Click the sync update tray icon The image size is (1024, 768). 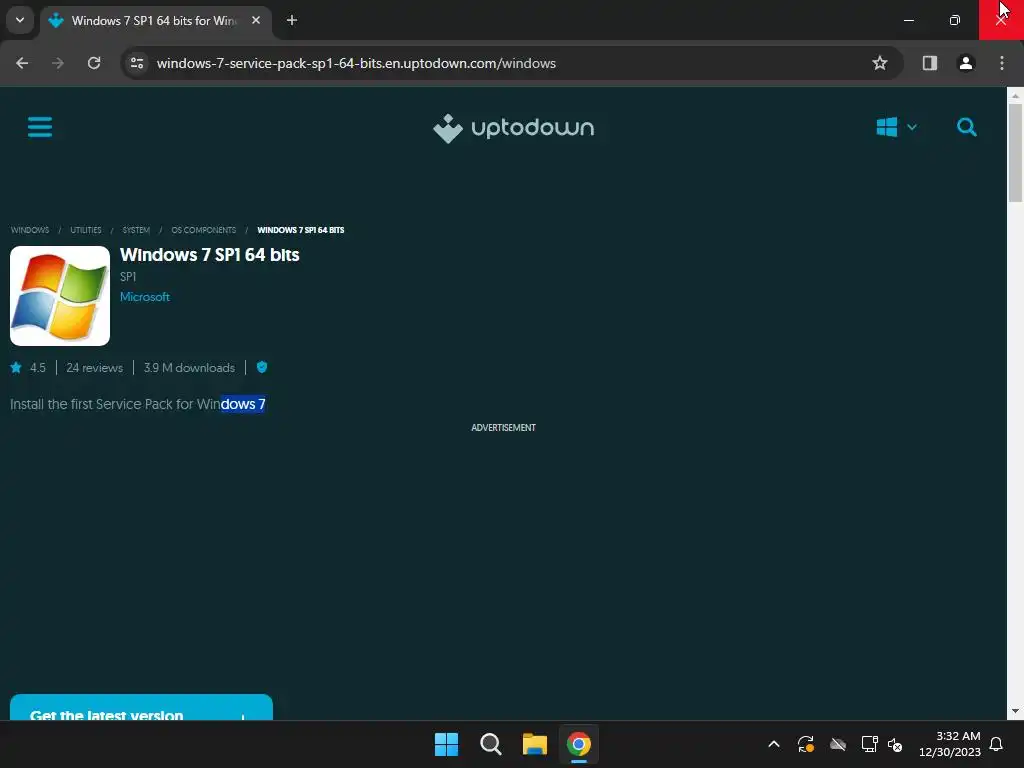pyautogui.click(x=806, y=744)
